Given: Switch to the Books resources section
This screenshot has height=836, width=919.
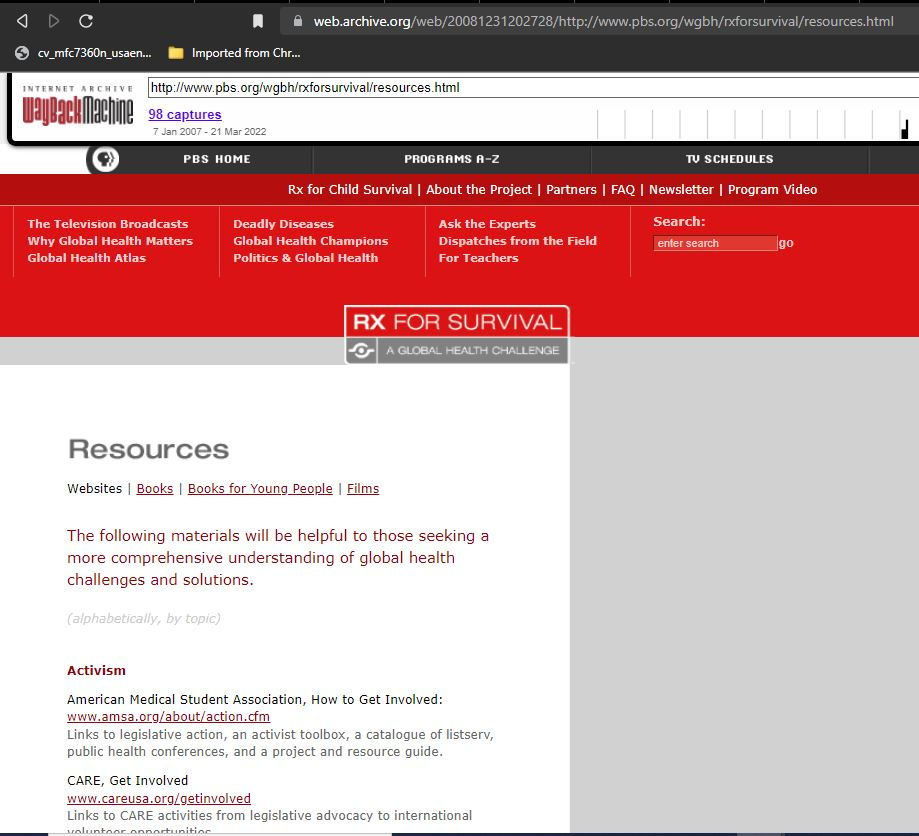Looking at the screenshot, I should (x=155, y=488).
